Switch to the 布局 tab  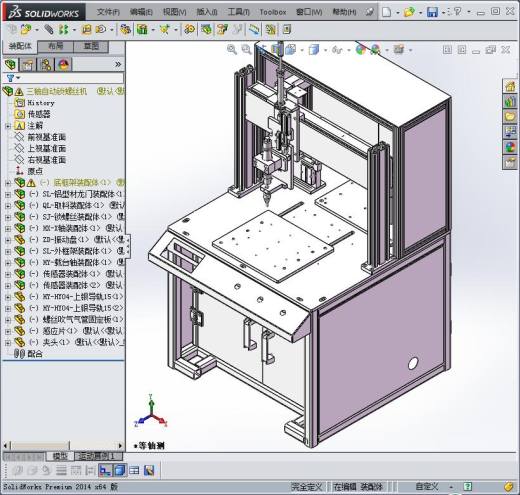55,47
